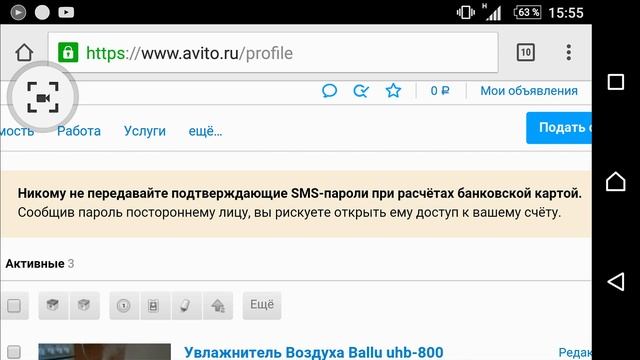Click the Сообщив пароль постороннему лицу sentence
The height and width of the screenshot is (360, 640).
pyautogui.click(x=289, y=212)
